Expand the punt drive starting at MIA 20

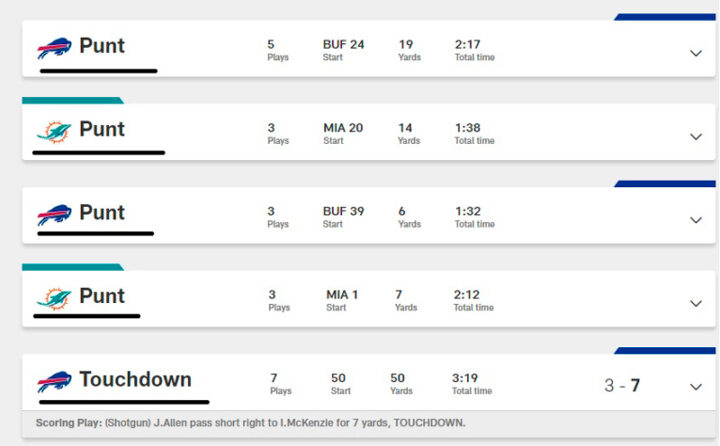tap(696, 137)
